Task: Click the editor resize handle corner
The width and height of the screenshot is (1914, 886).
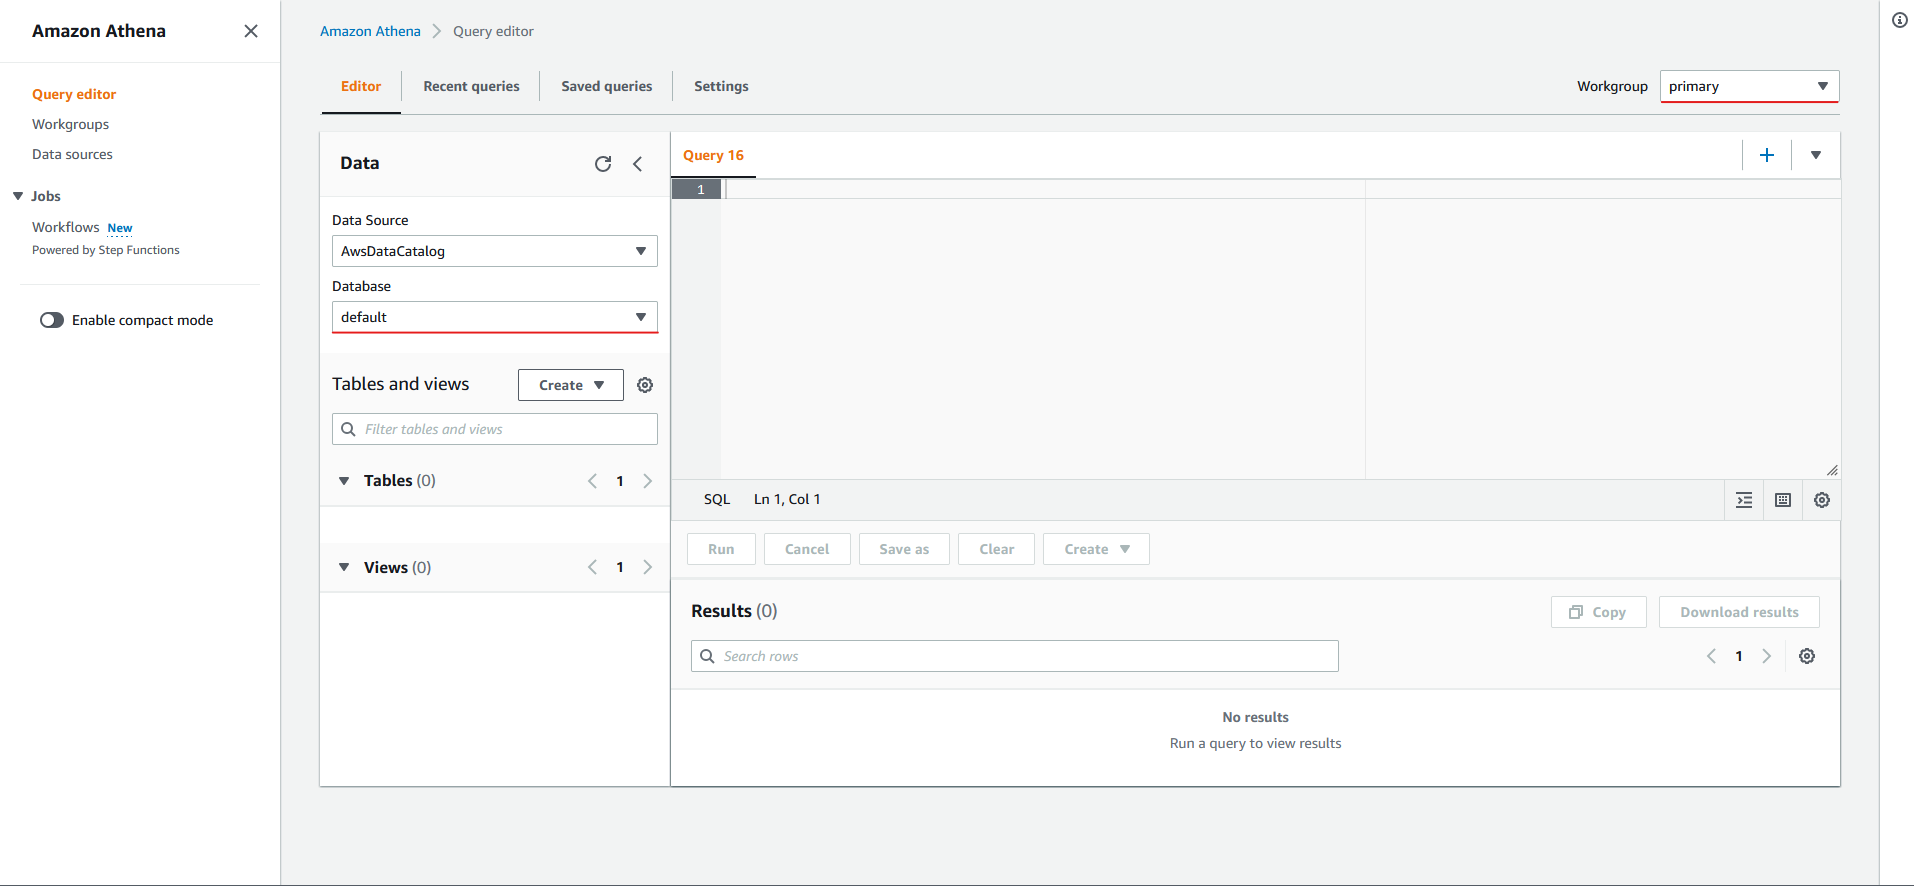Action: click(1832, 470)
